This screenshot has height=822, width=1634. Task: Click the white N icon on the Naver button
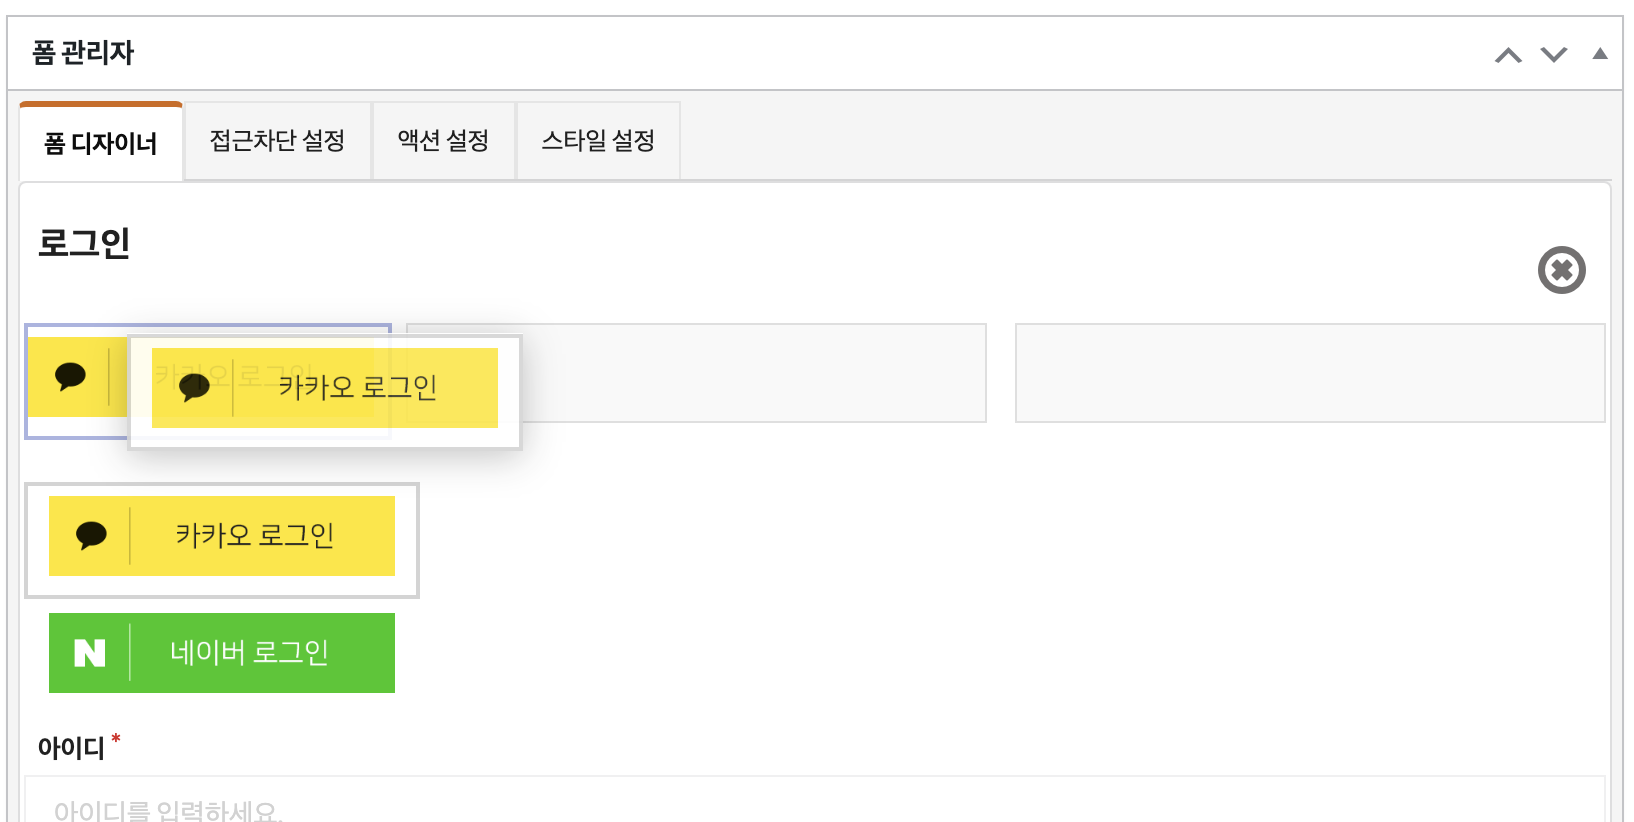coord(90,653)
